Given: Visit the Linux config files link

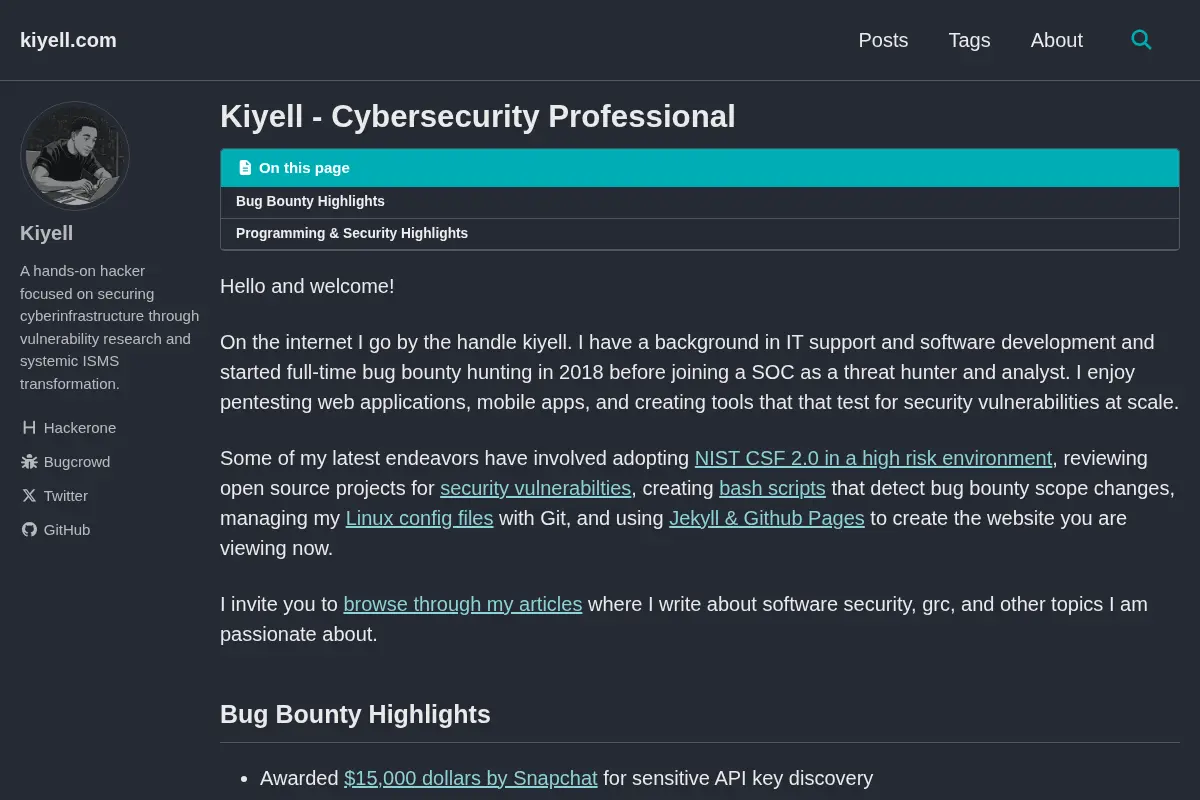Looking at the screenshot, I should pyautogui.click(x=419, y=518).
